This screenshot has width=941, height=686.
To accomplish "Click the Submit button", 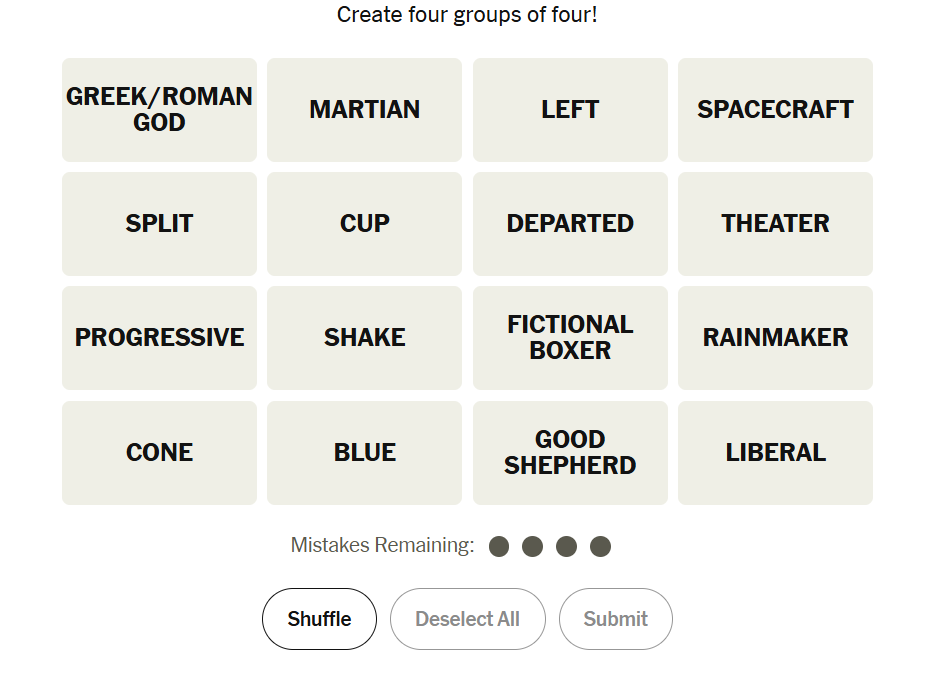I will (x=615, y=619).
